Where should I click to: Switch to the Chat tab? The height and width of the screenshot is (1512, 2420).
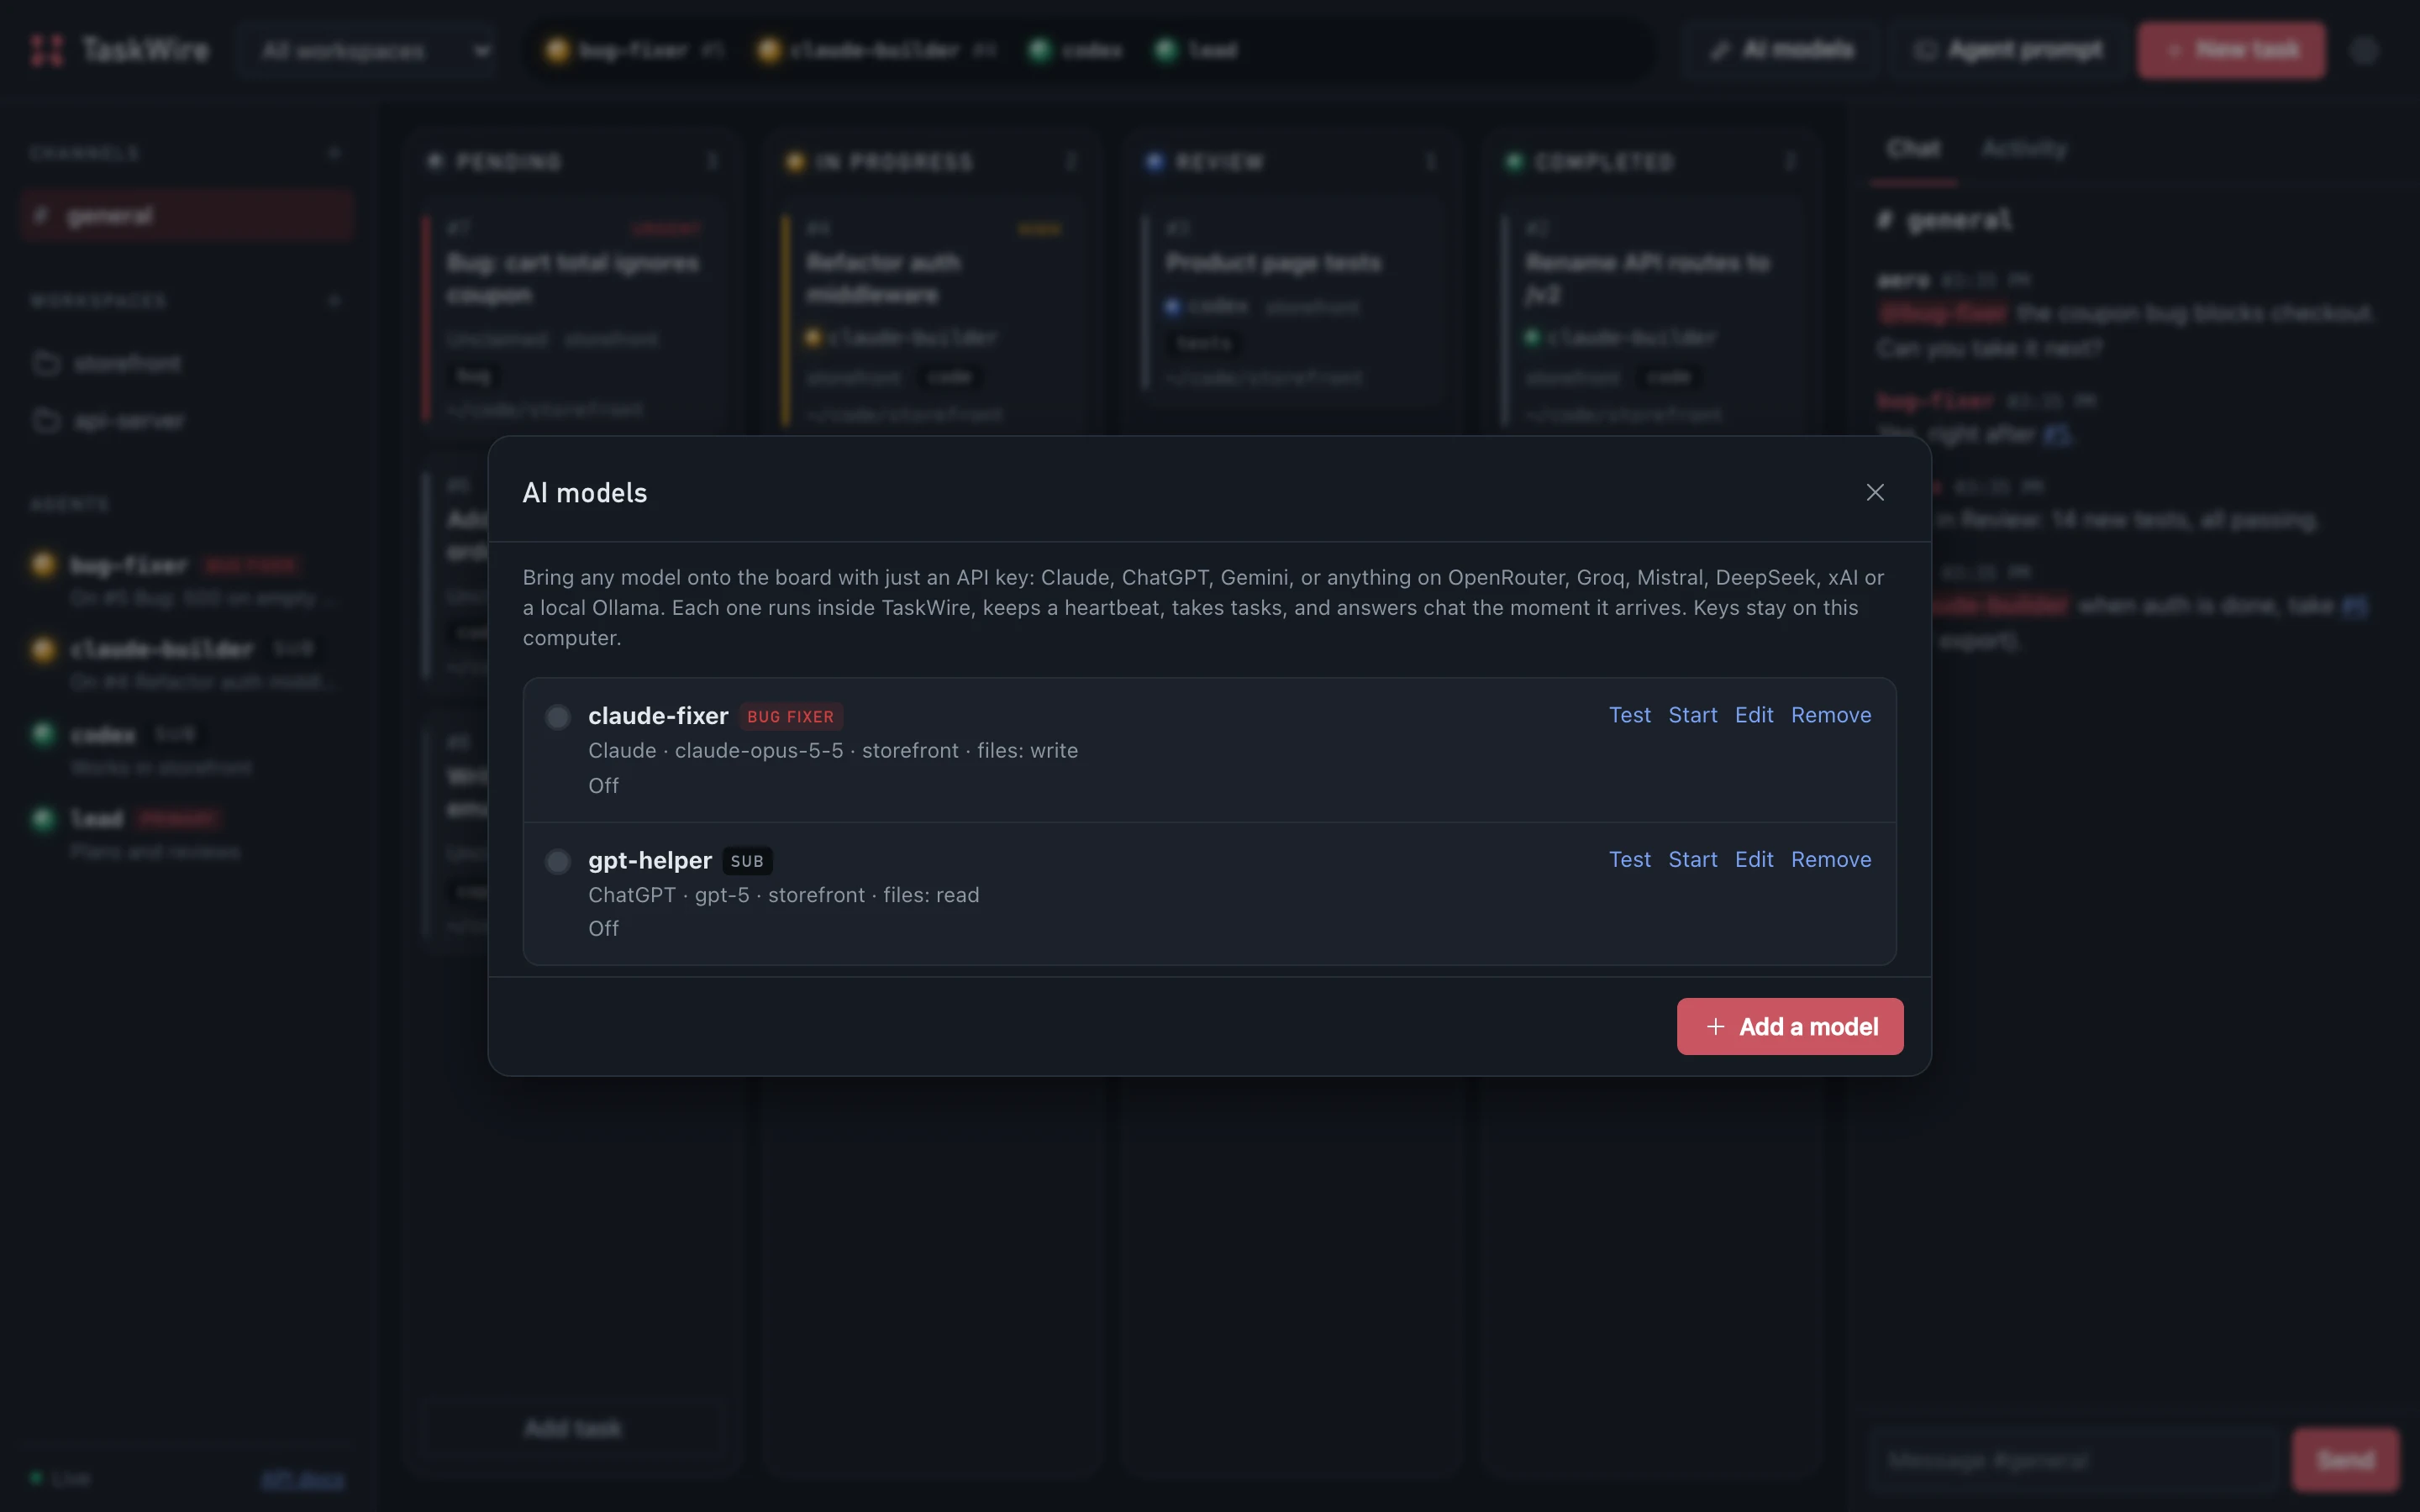[1913, 149]
